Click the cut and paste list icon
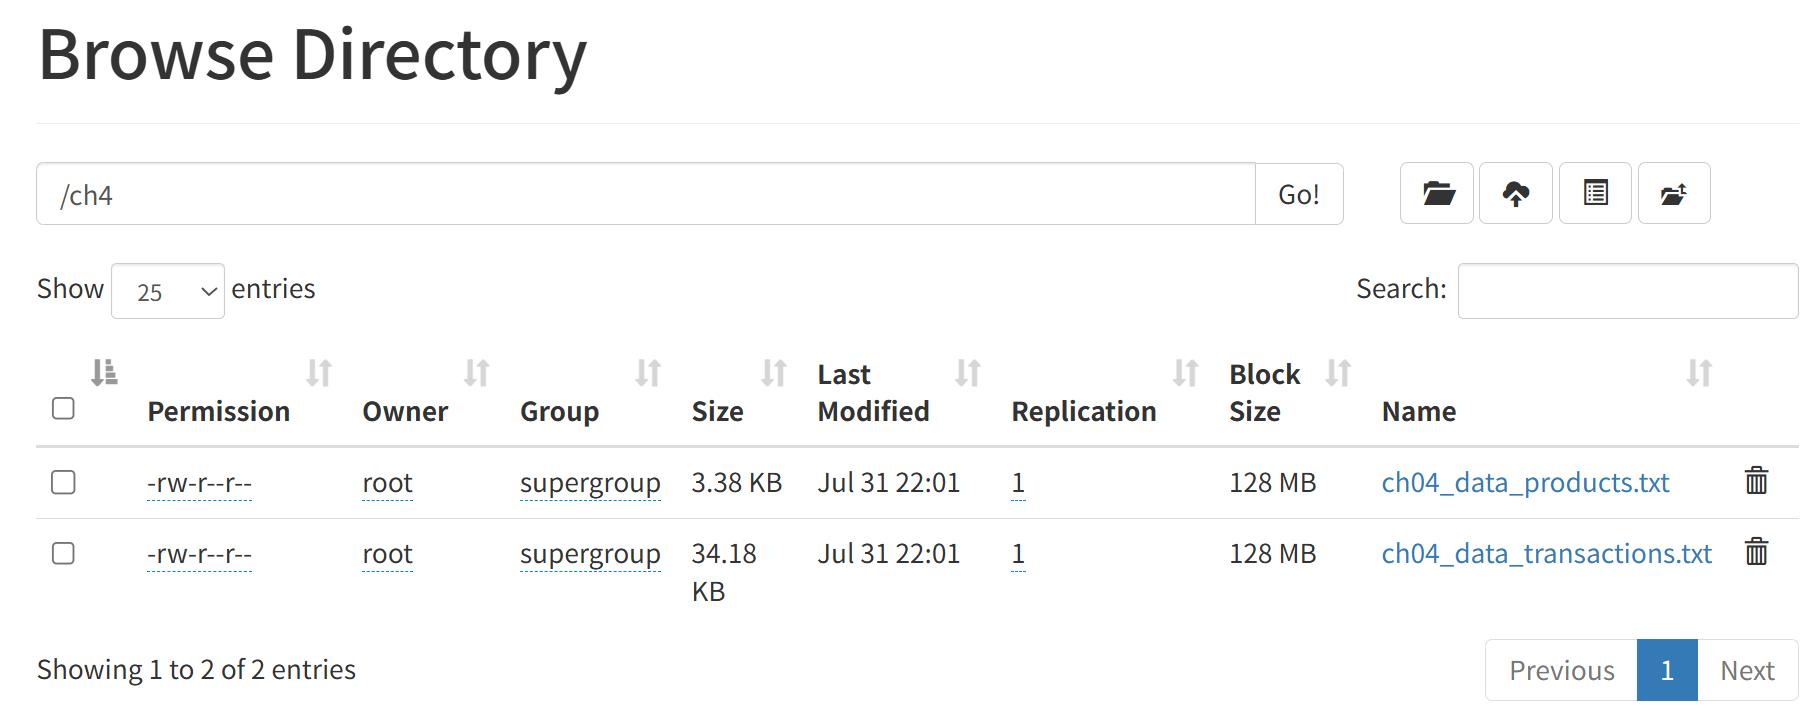The width and height of the screenshot is (1817, 712). pos(1595,193)
